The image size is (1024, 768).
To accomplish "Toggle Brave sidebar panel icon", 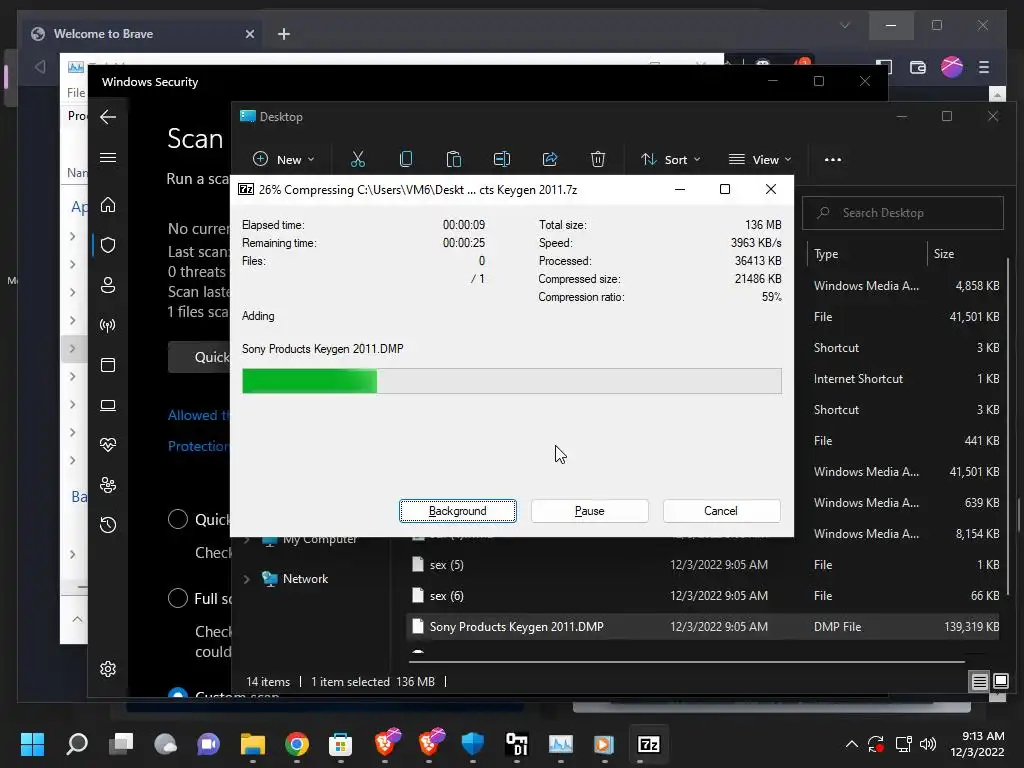I will coord(884,67).
